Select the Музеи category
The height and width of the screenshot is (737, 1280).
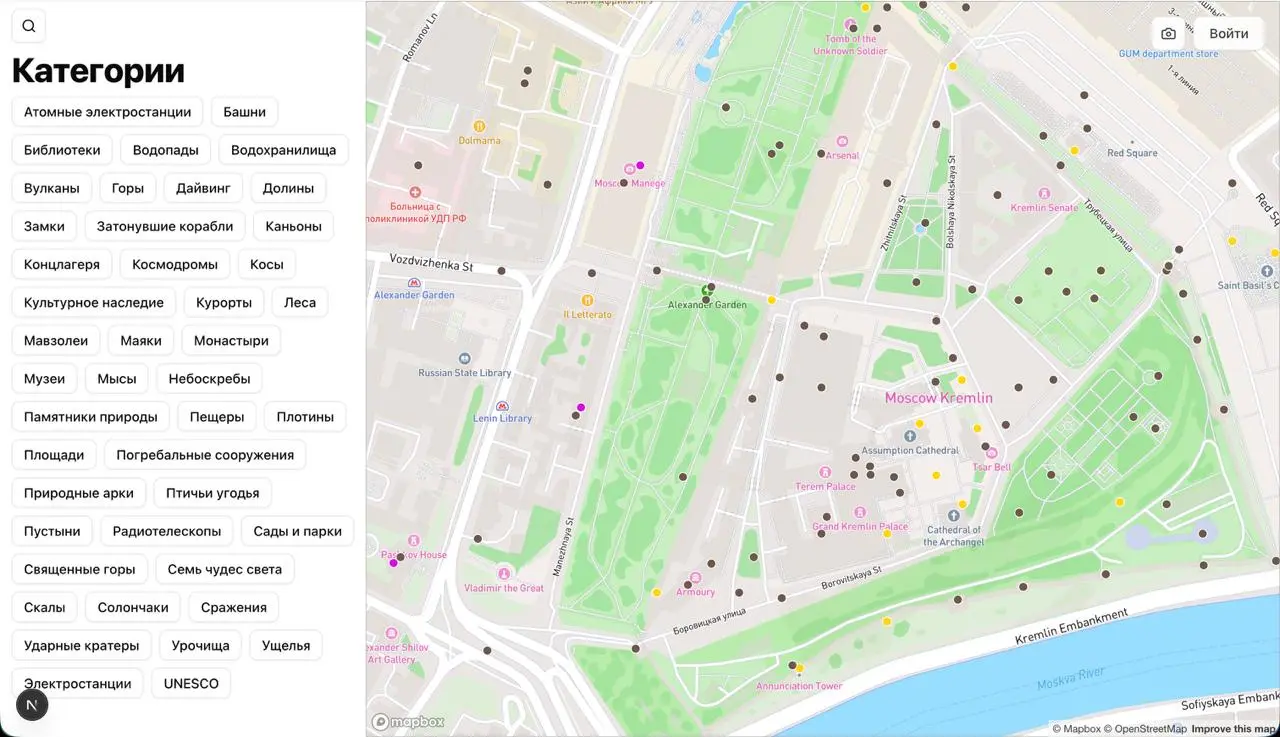click(x=45, y=379)
